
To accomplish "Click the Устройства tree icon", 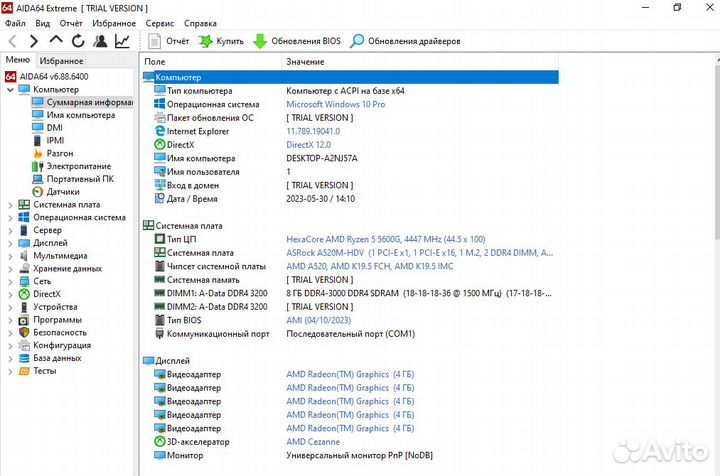I will (x=24, y=307).
